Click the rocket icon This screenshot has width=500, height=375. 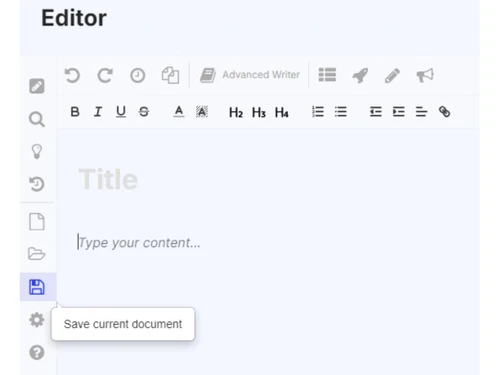tap(360, 75)
